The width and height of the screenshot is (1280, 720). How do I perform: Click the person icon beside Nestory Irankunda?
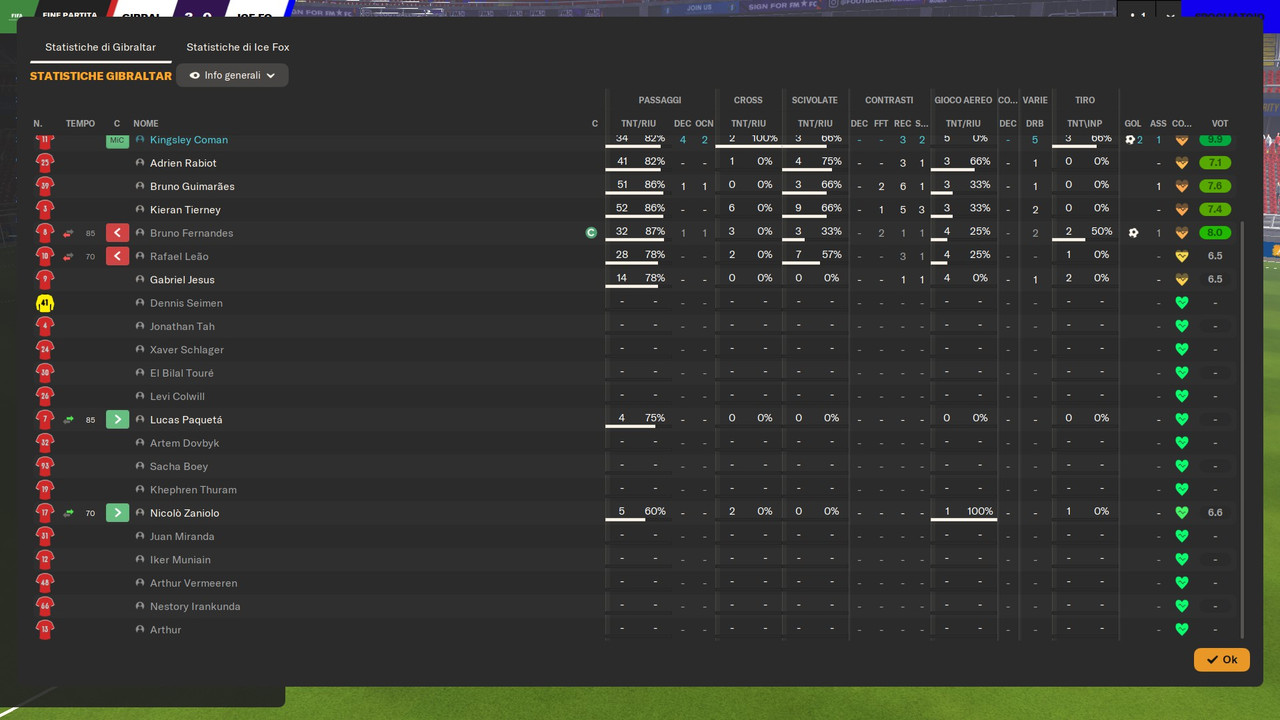pos(140,606)
